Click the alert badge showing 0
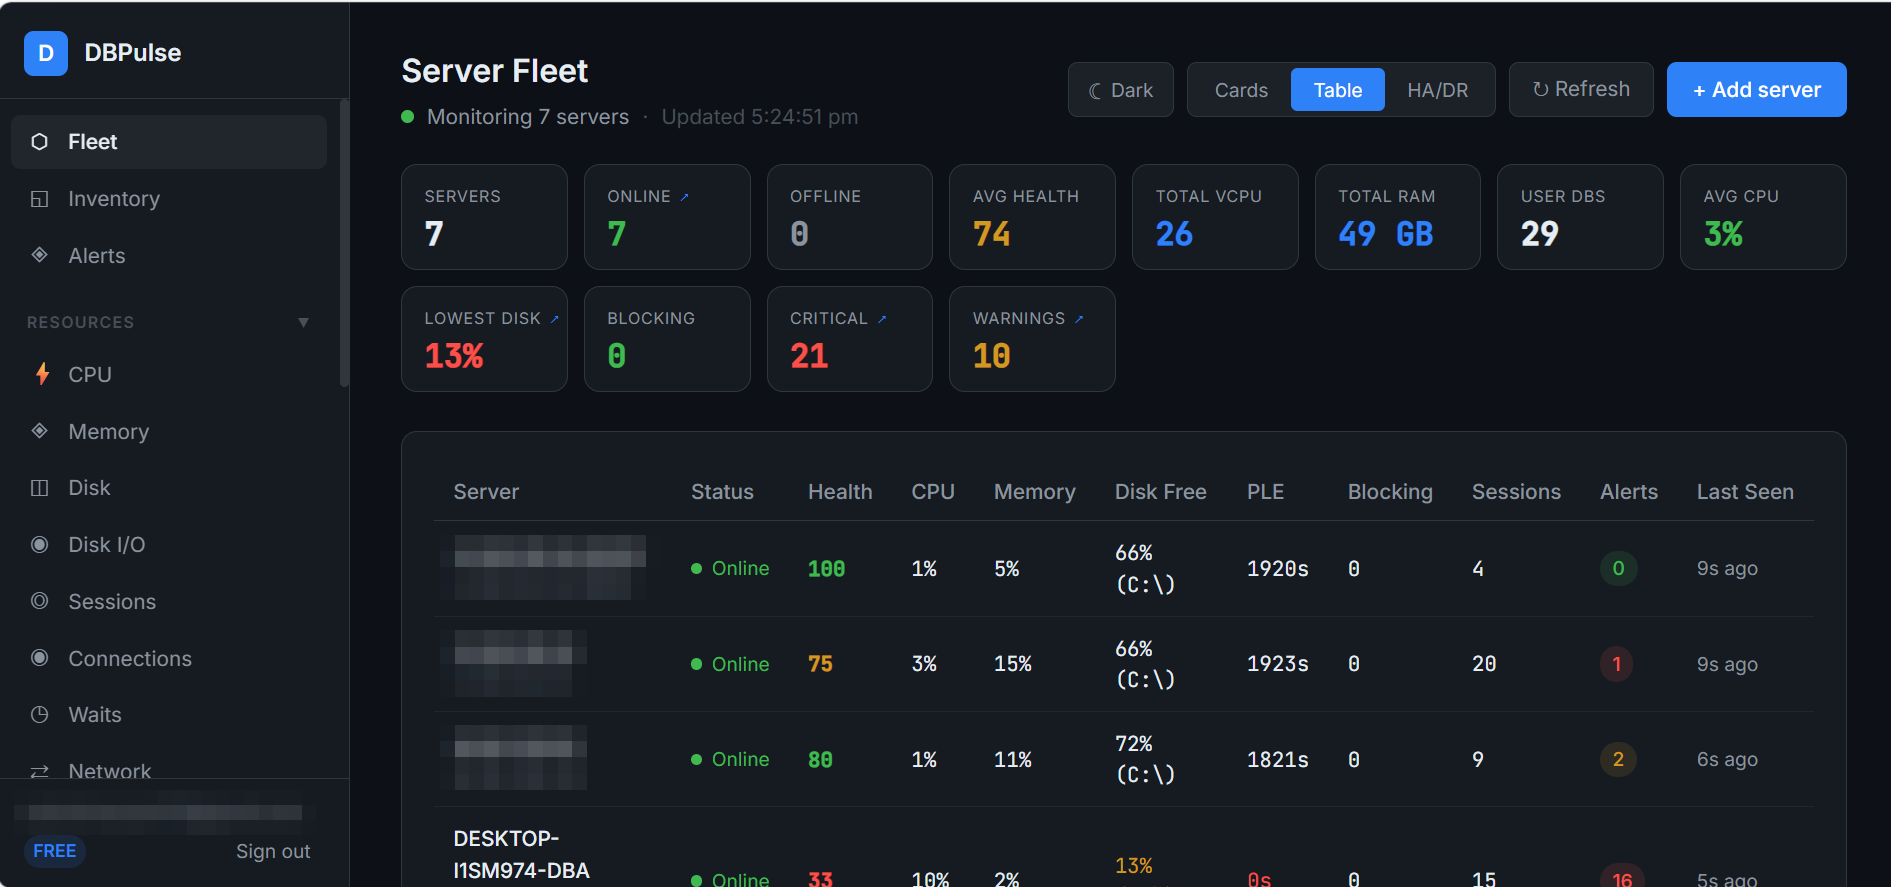The image size is (1891, 887). pyautogui.click(x=1618, y=569)
